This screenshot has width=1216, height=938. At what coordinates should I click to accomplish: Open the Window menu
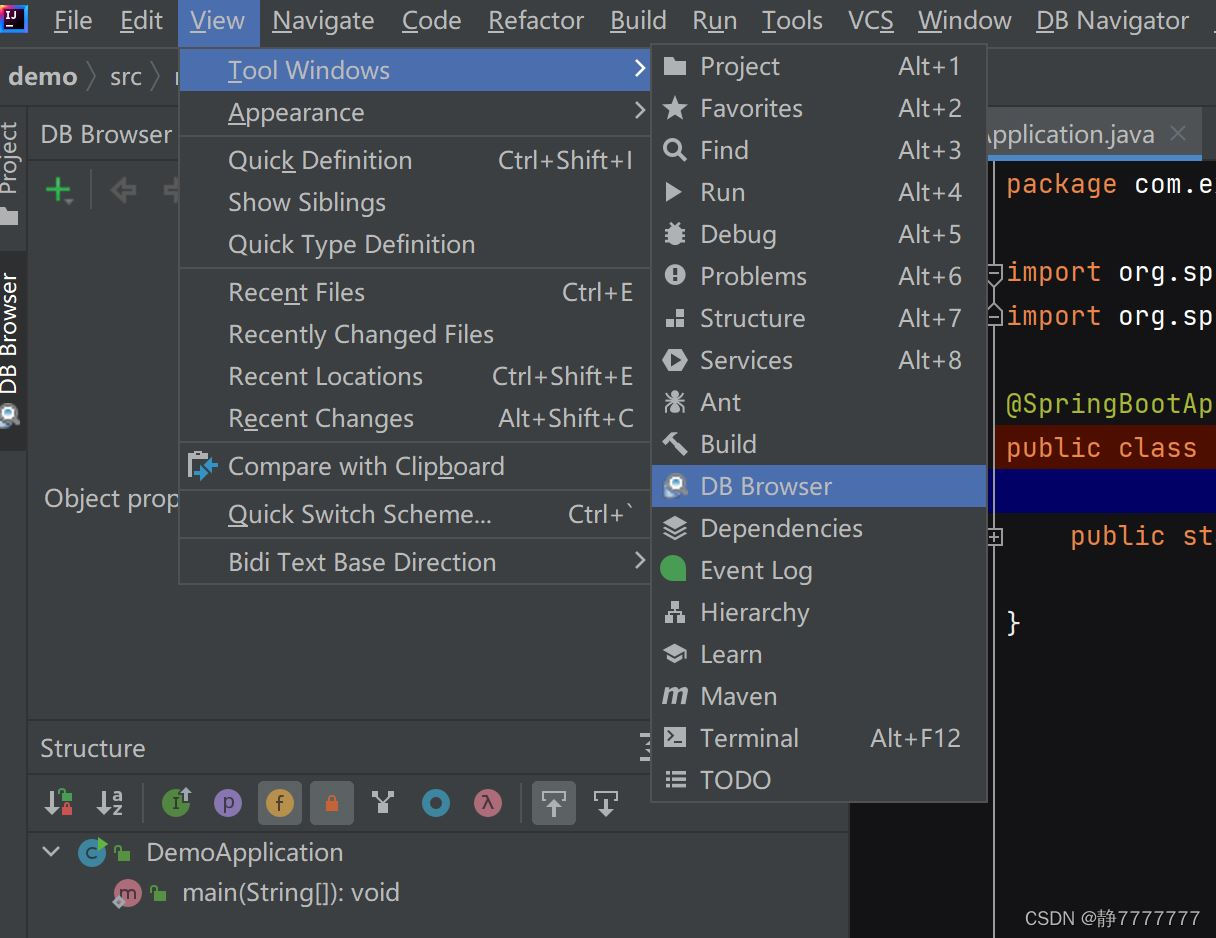tap(964, 21)
